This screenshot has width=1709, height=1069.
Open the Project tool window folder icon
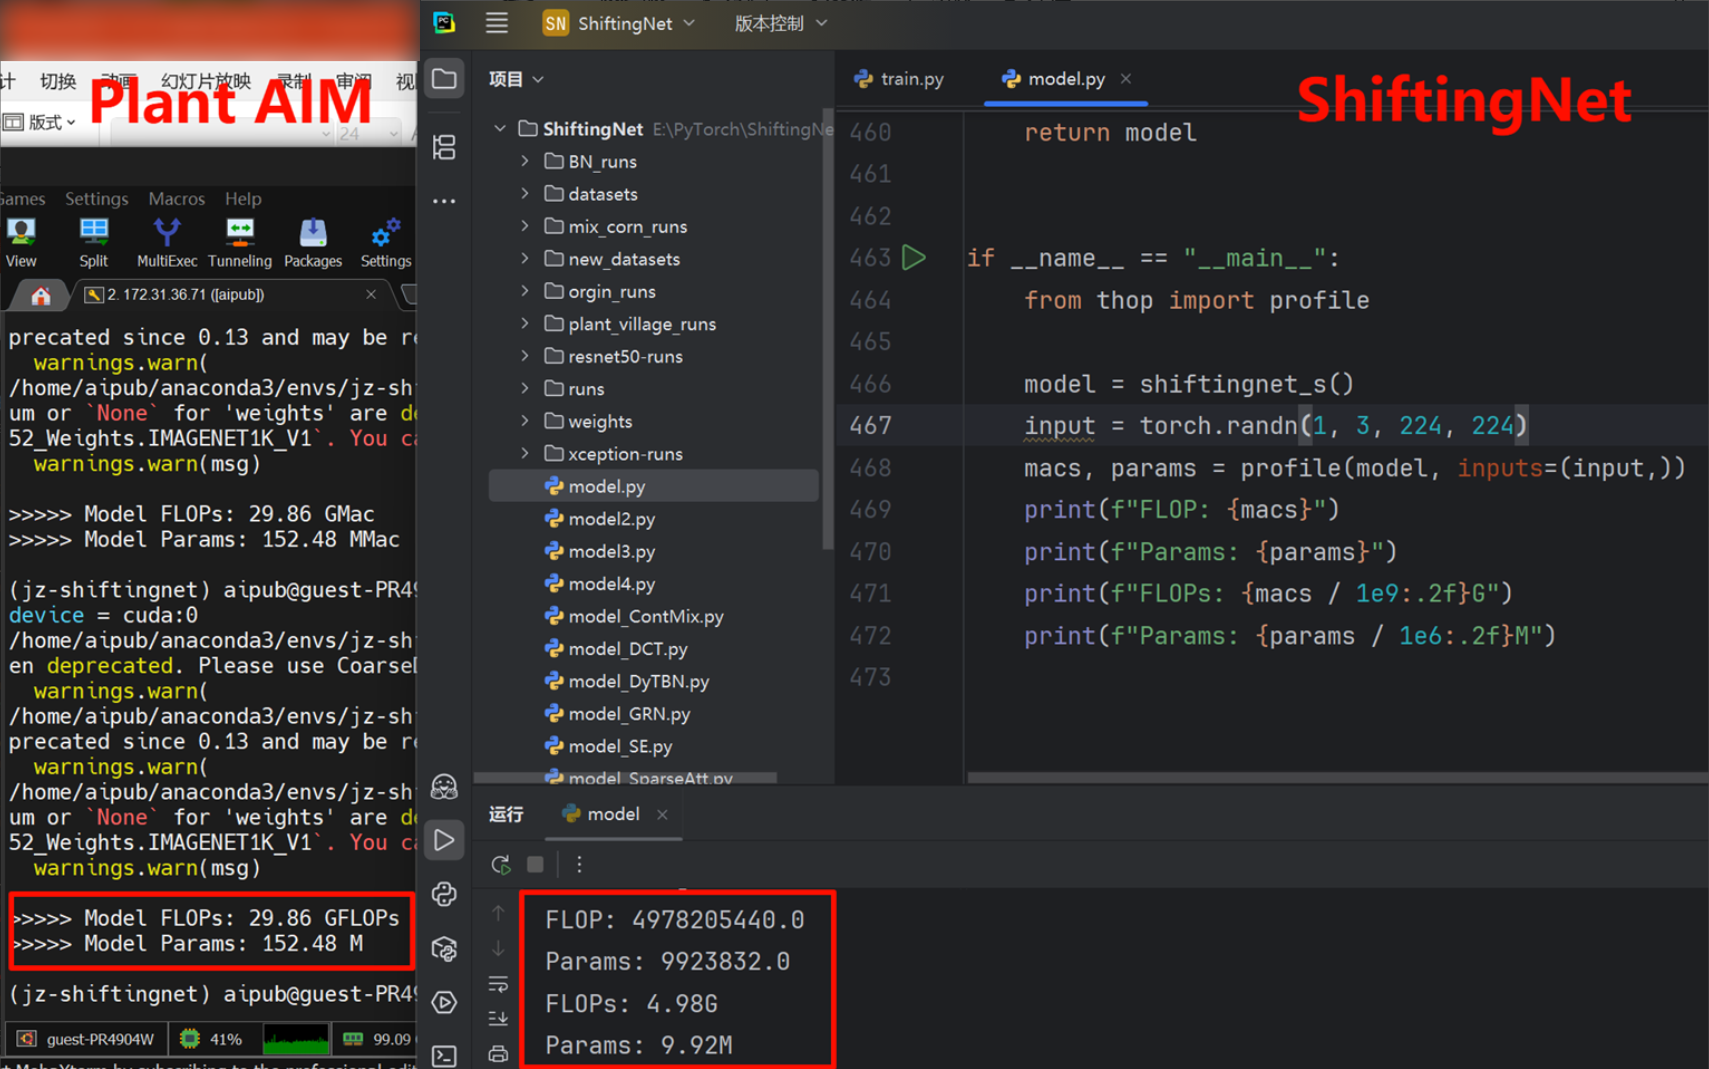[445, 79]
